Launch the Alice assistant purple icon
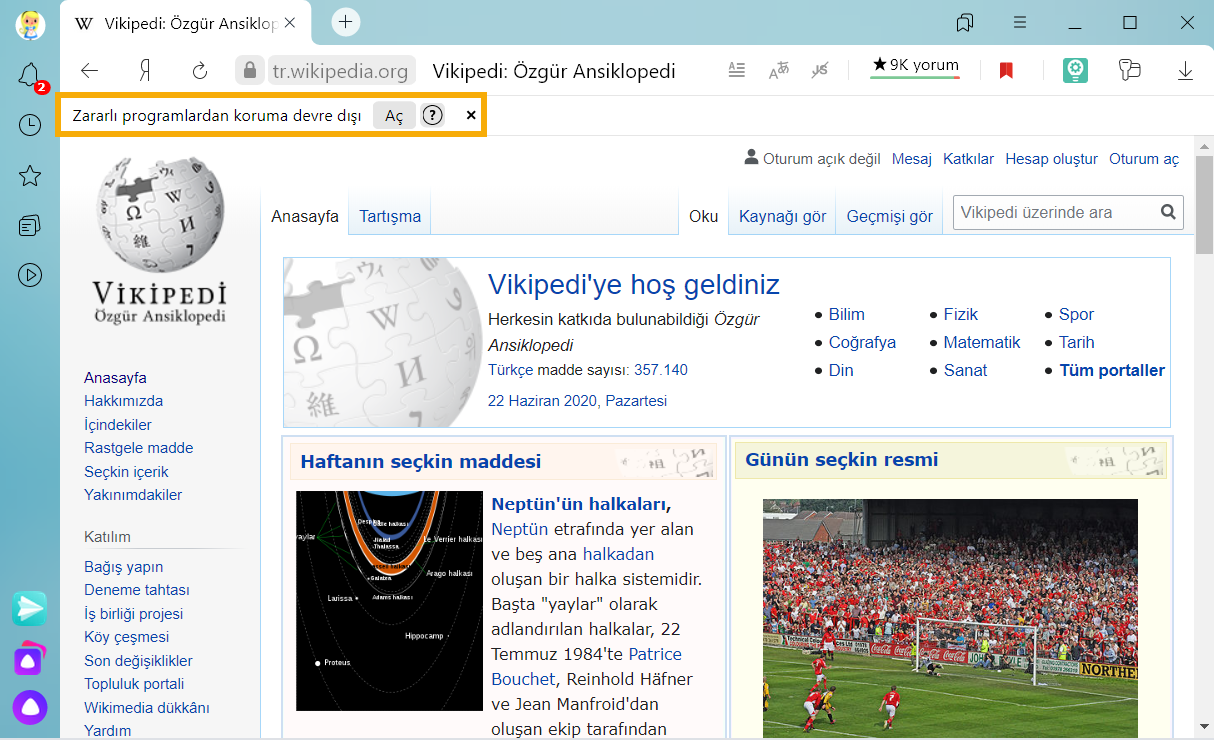The height and width of the screenshot is (740, 1214). coord(30,707)
